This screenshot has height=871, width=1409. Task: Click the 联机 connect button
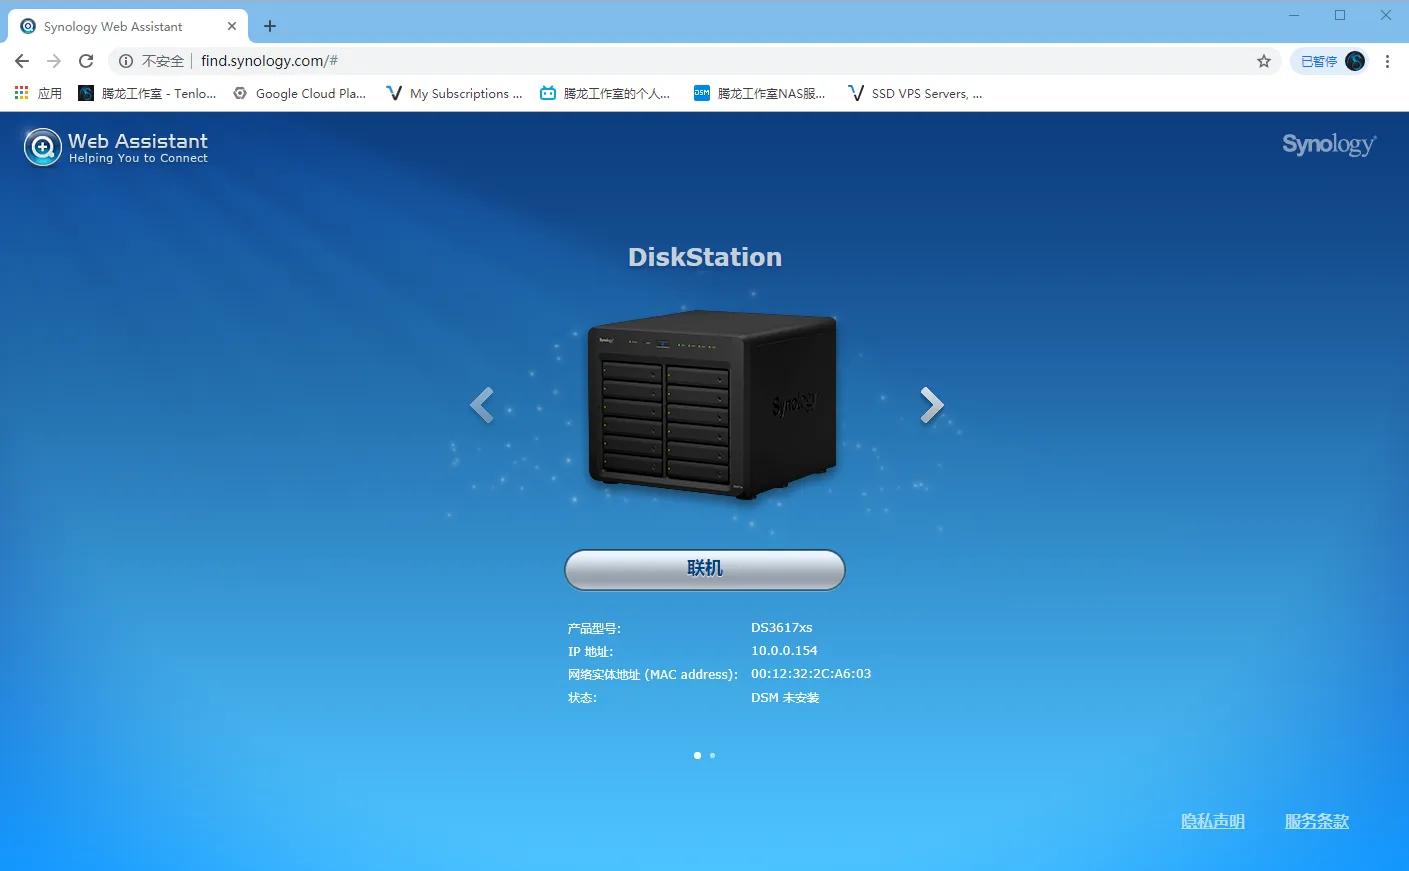(705, 569)
